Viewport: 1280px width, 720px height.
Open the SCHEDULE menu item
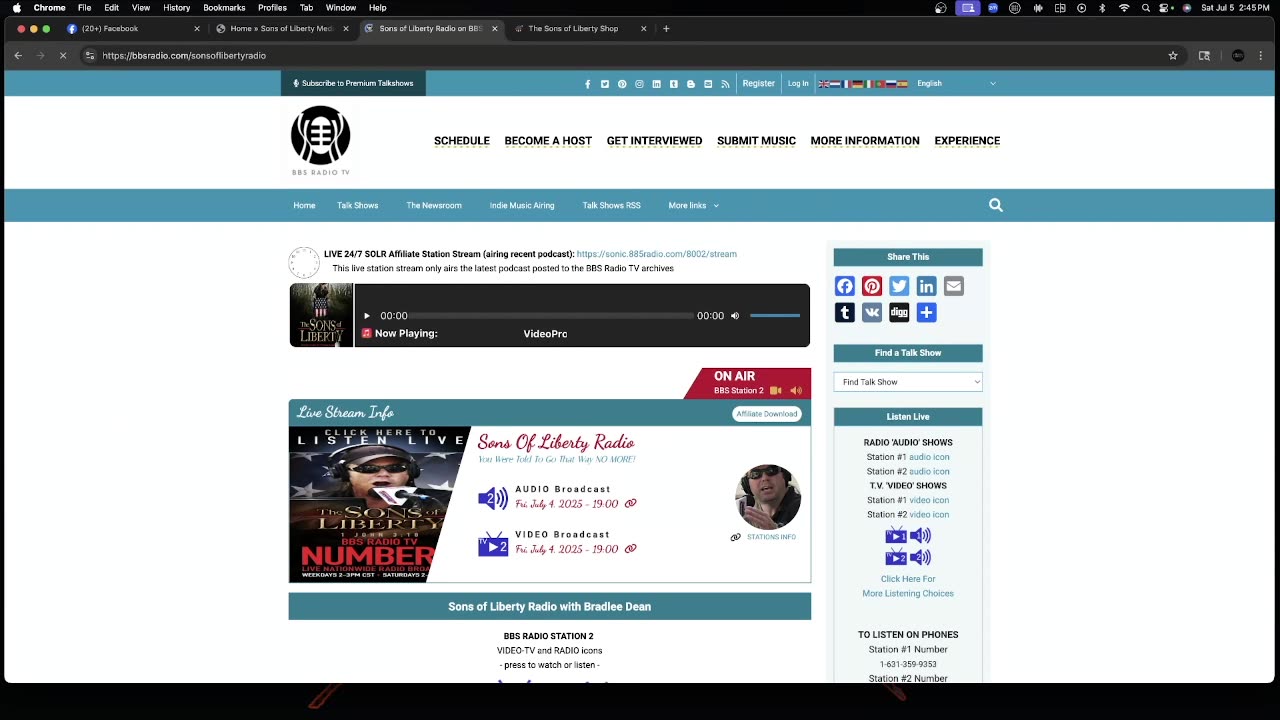[462, 141]
